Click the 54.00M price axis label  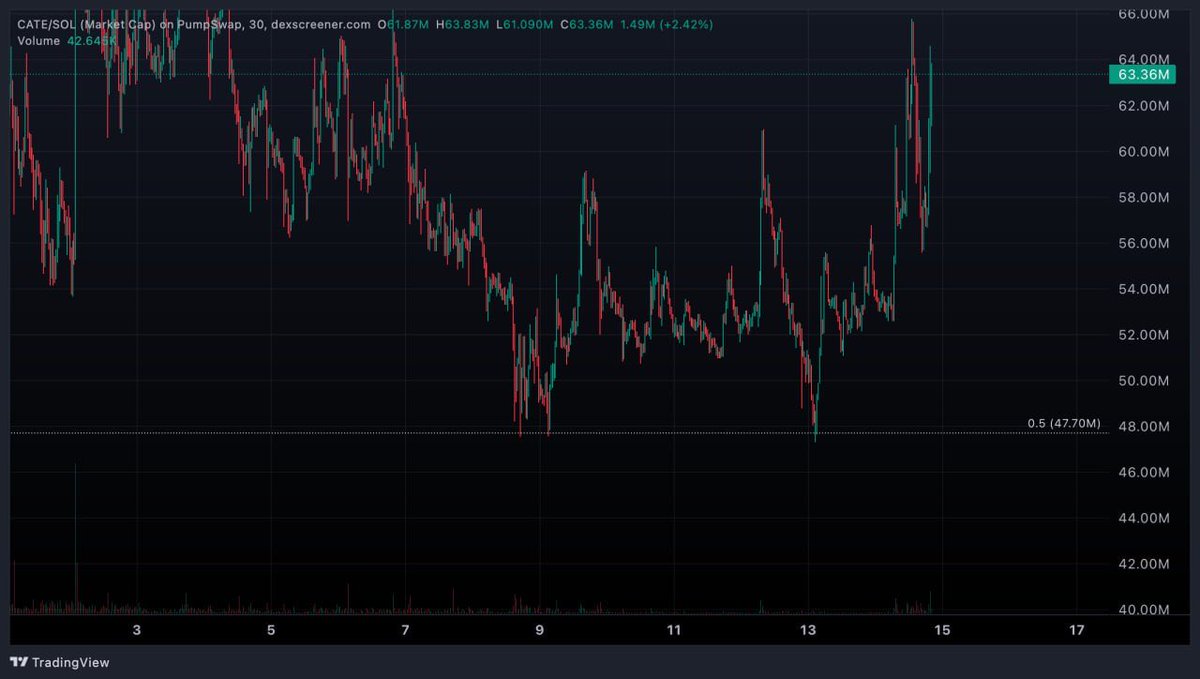[1144, 289]
